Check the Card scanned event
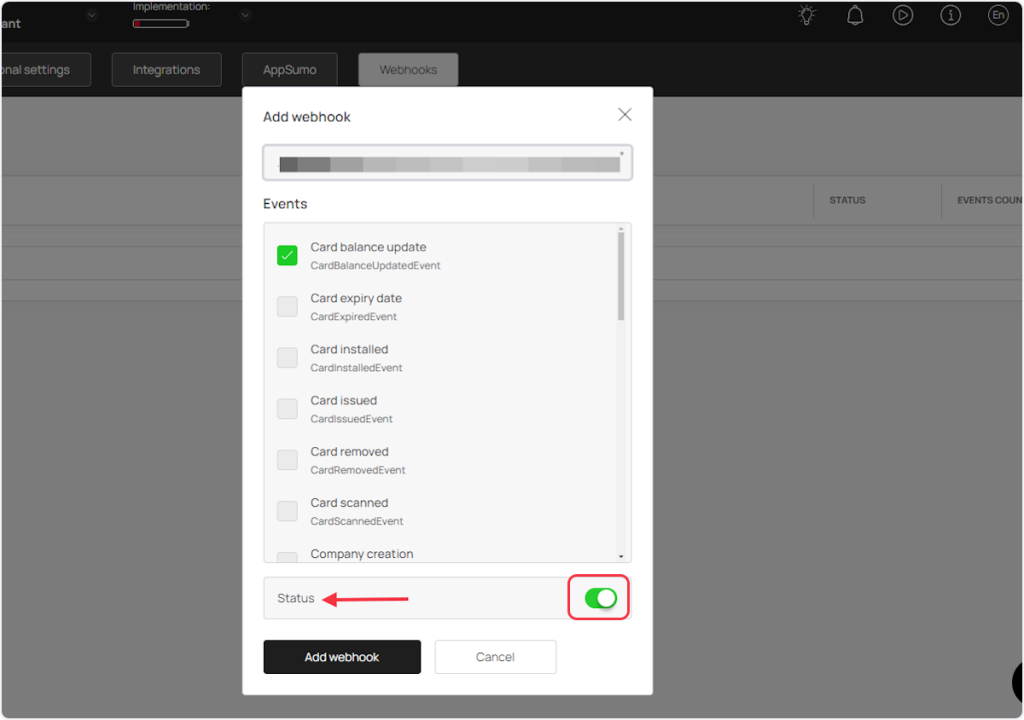1024x720 pixels. point(287,511)
